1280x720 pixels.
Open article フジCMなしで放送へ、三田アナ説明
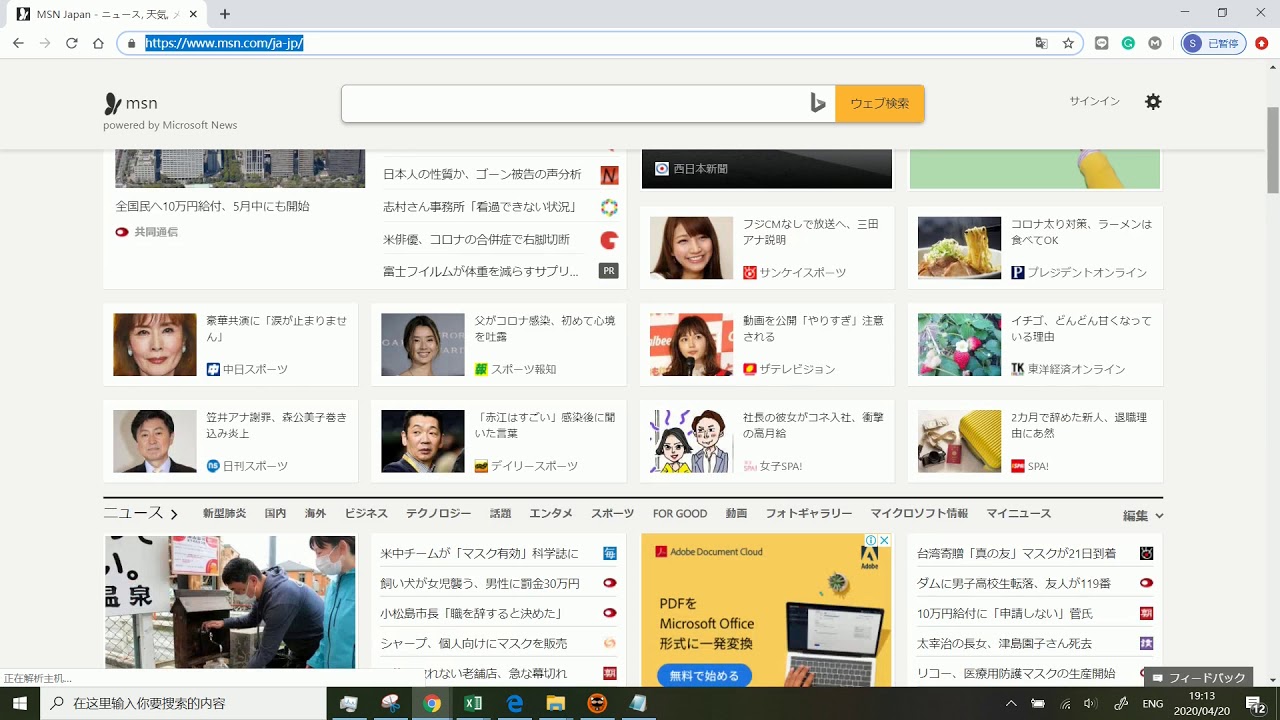click(810, 232)
